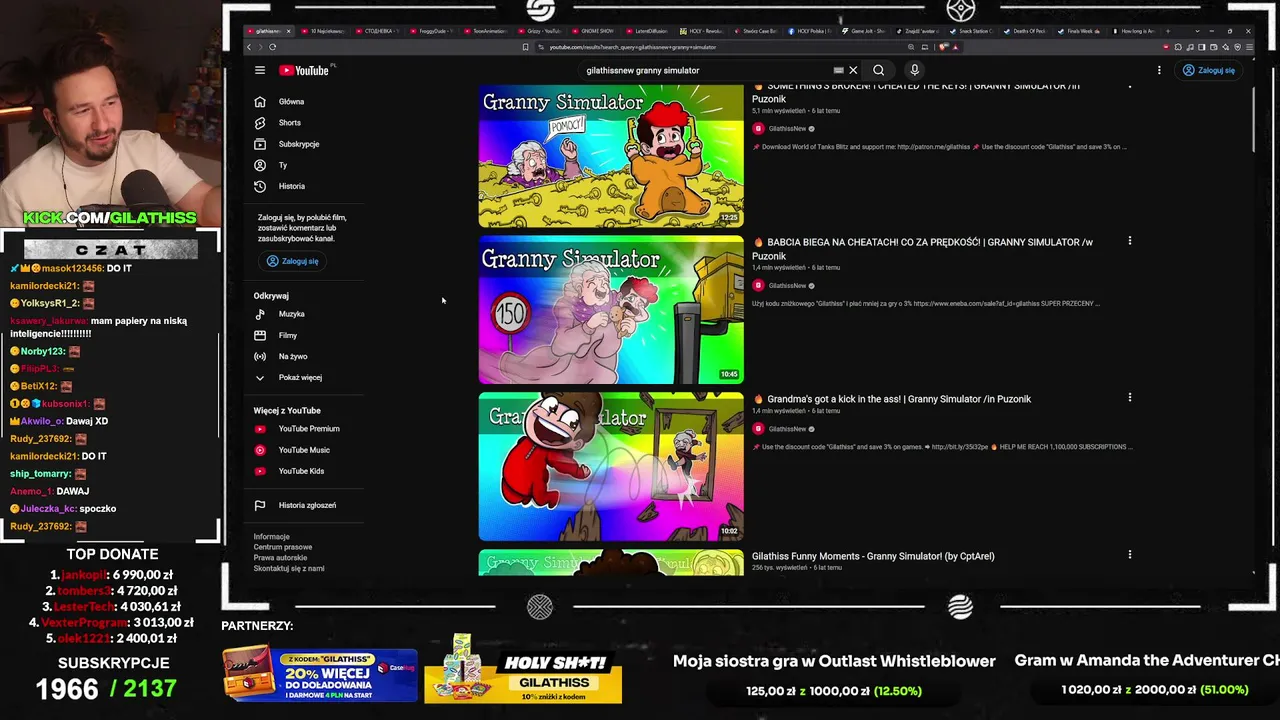Clear the search box with the X
This screenshot has height=720, width=1280.
click(853, 70)
